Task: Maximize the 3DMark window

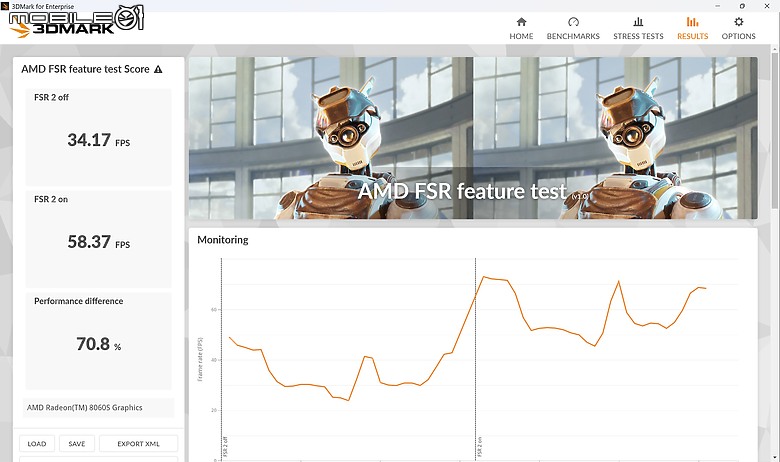Action: point(742,6)
